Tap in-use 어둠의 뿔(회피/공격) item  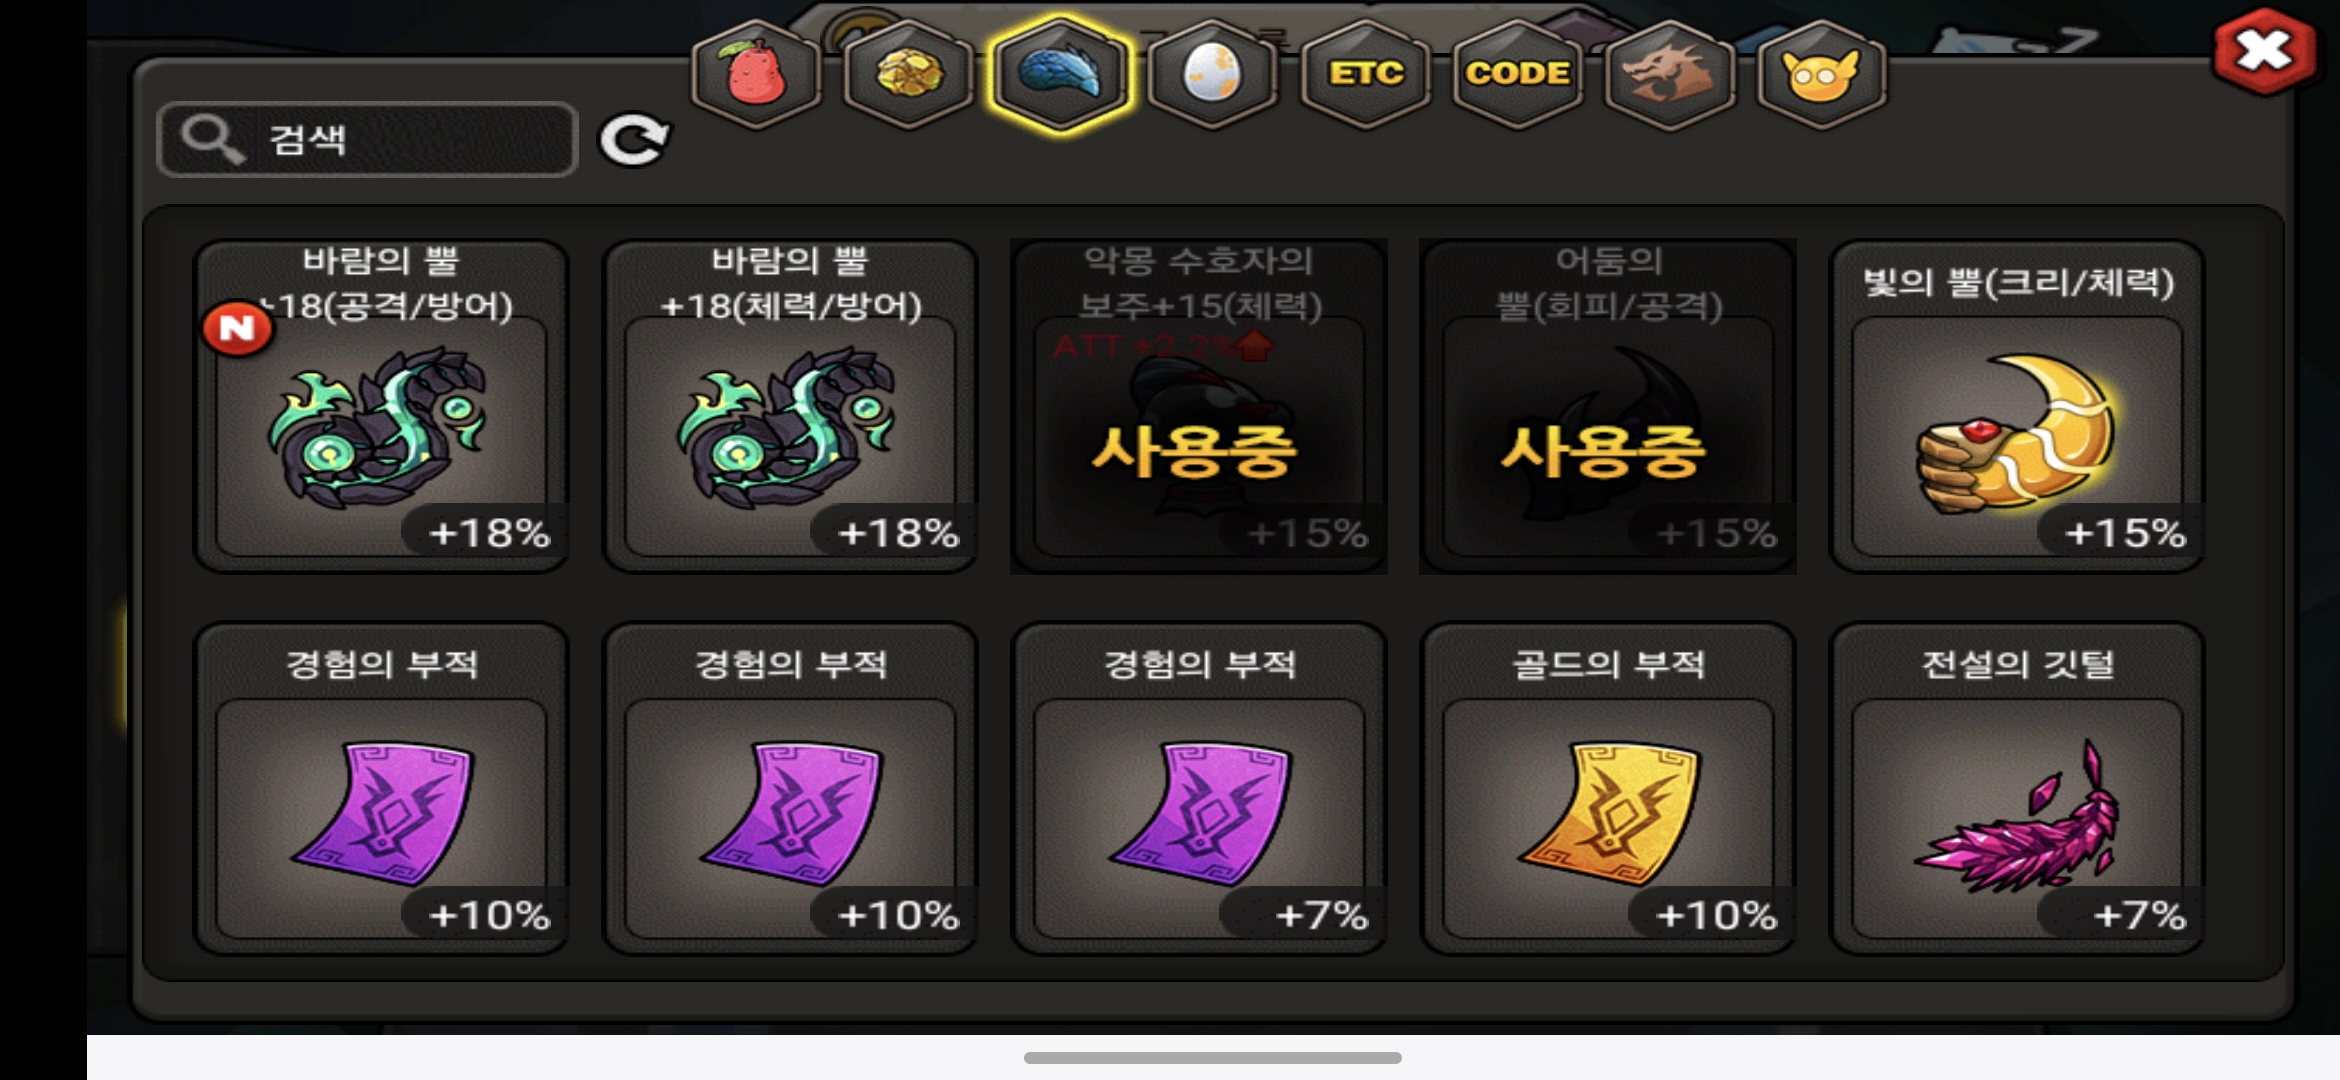(1608, 406)
